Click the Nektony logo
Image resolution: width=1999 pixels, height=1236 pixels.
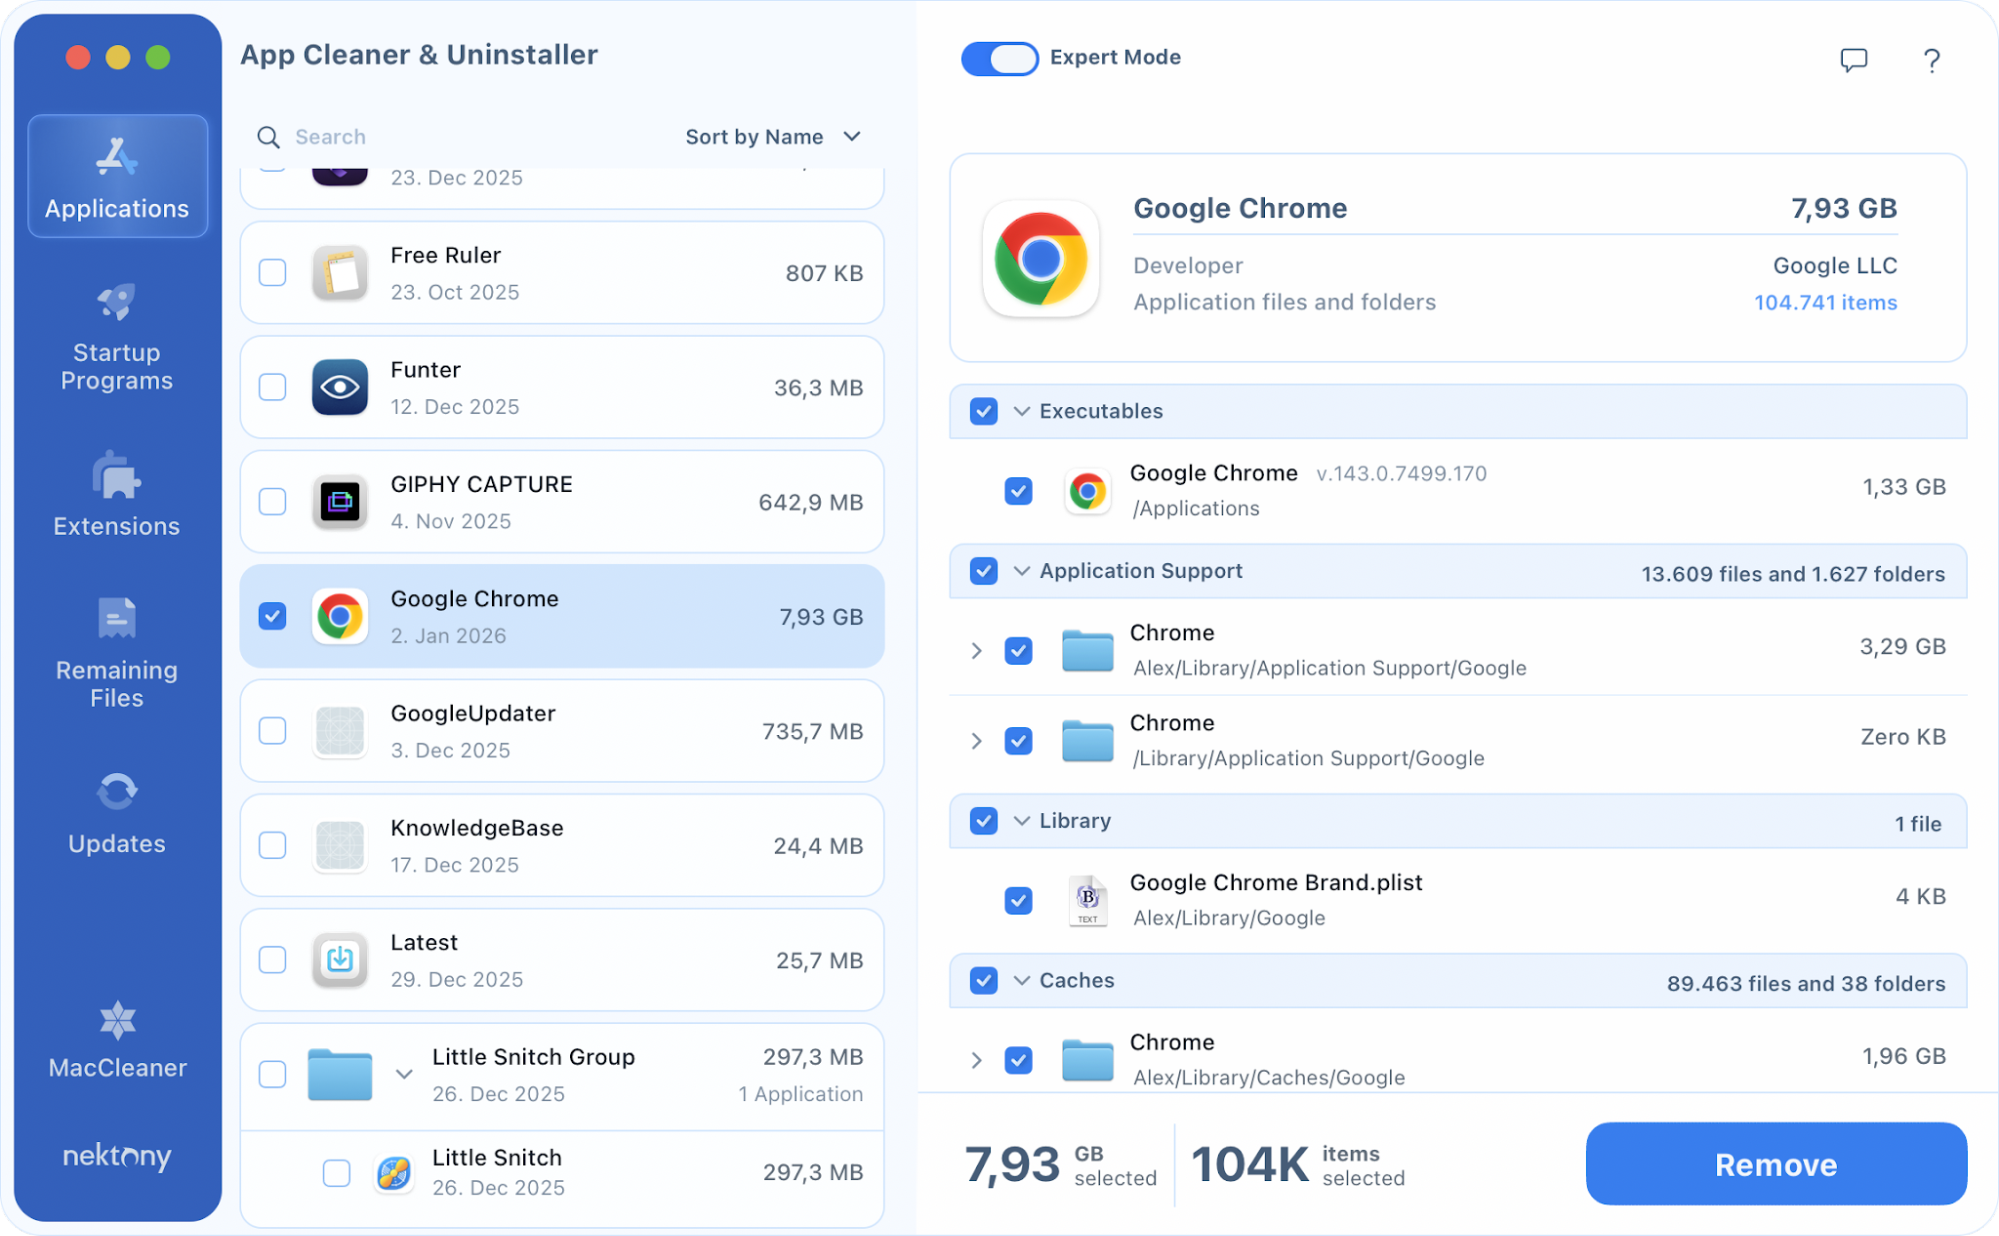(117, 1156)
